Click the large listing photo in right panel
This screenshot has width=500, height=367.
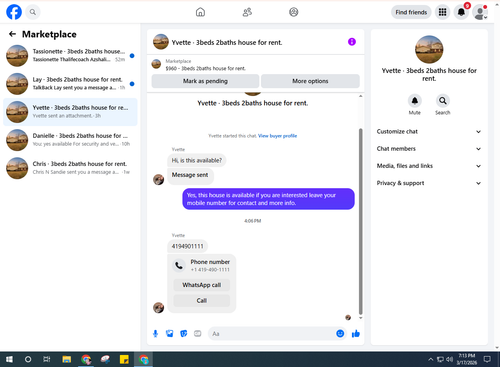tap(429, 49)
